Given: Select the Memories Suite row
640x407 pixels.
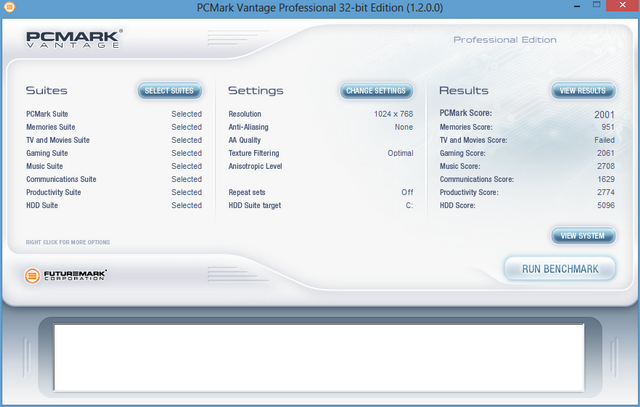Looking at the screenshot, I should pyautogui.click(x=114, y=127).
